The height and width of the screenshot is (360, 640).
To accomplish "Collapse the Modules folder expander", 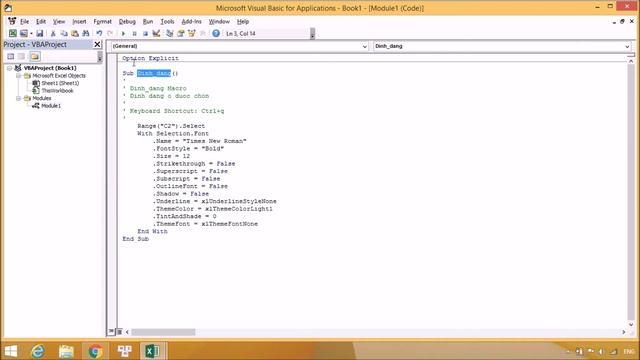I will pyautogui.click(x=18, y=98).
